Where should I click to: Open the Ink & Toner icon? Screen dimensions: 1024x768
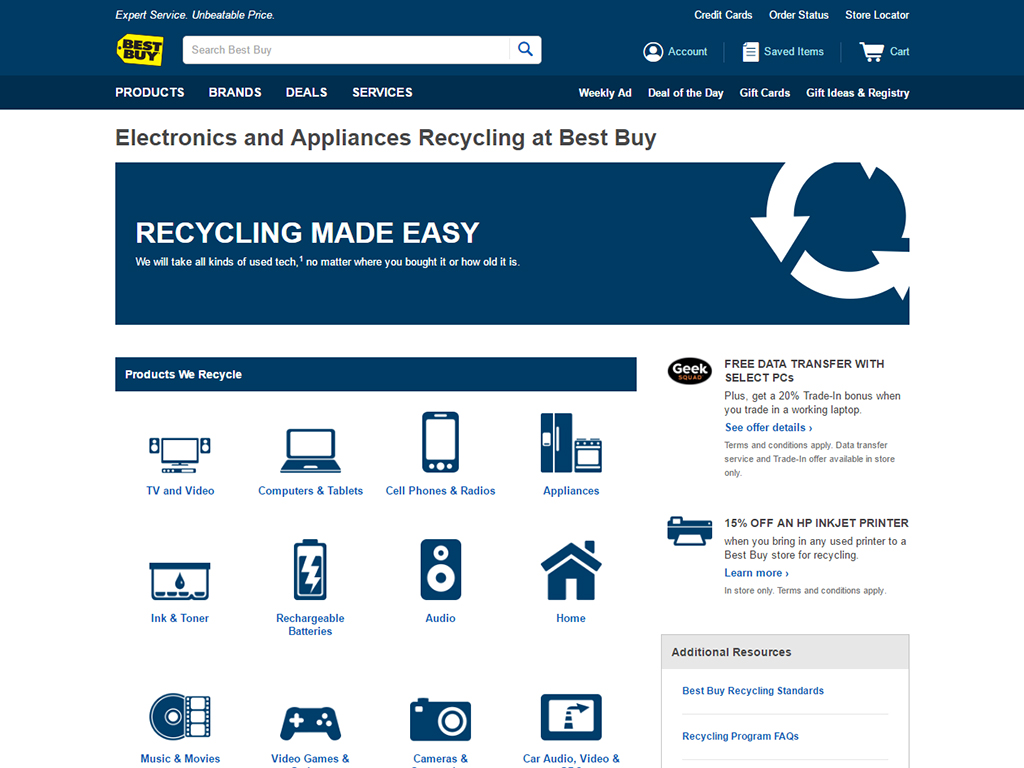tap(180, 580)
